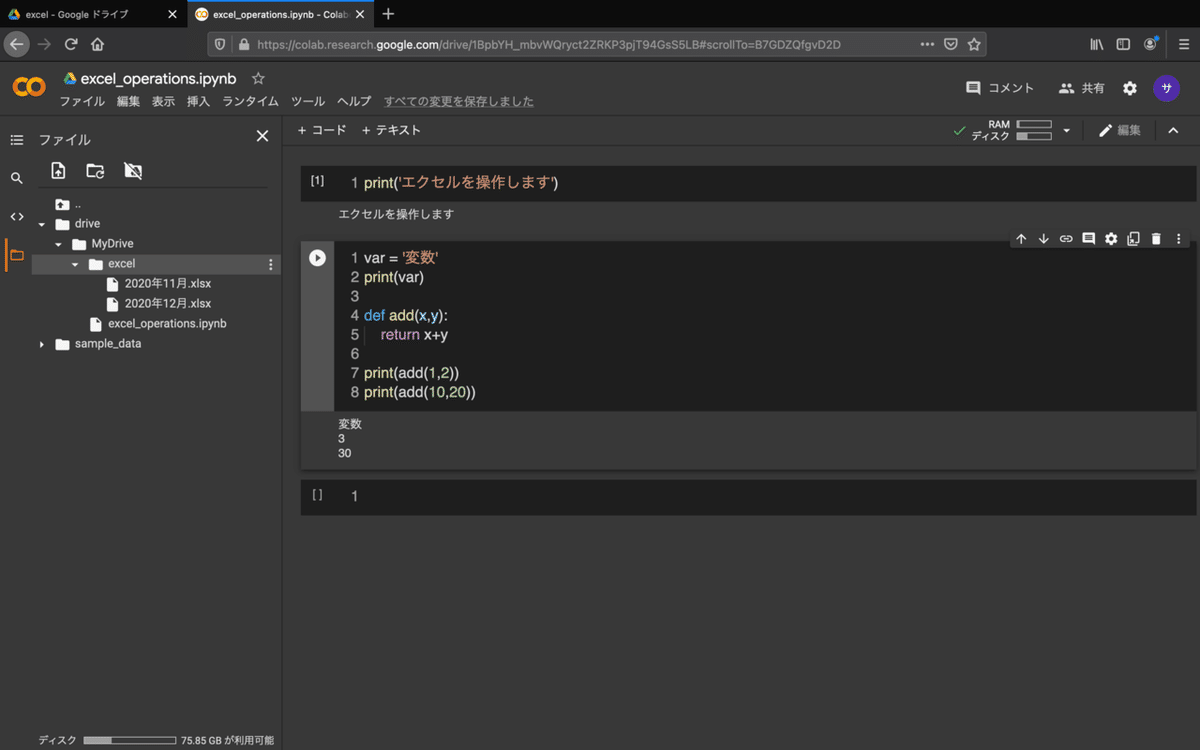This screenshot has height=750, width=1200.
Task: Open Colab settings gear
Action: click(x=1130, y=88)
